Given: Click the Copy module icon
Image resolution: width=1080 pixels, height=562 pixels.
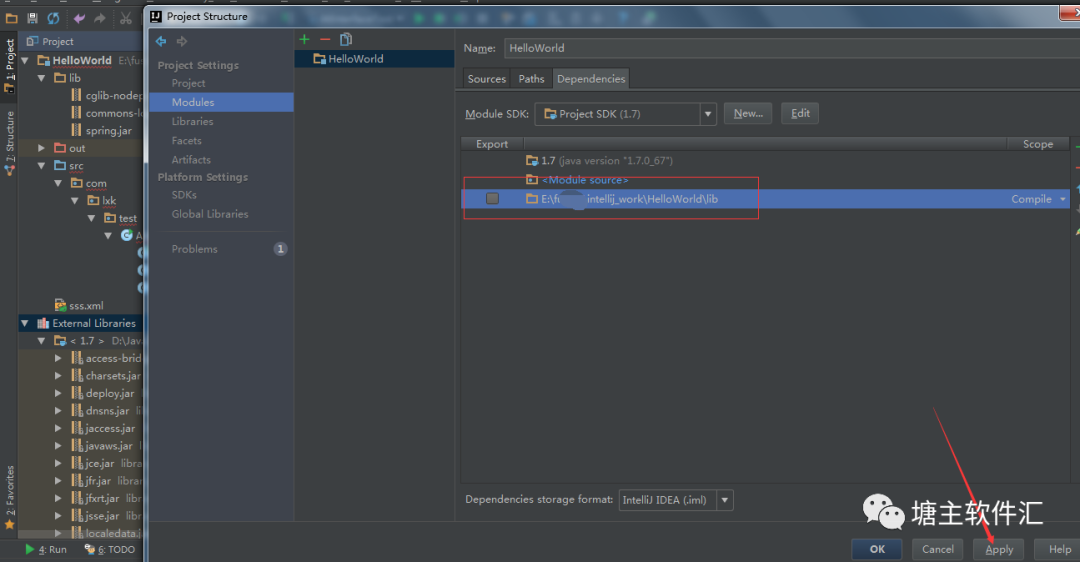Looking at the screenshot, I should pyautogui.click(x=346, y=39).
